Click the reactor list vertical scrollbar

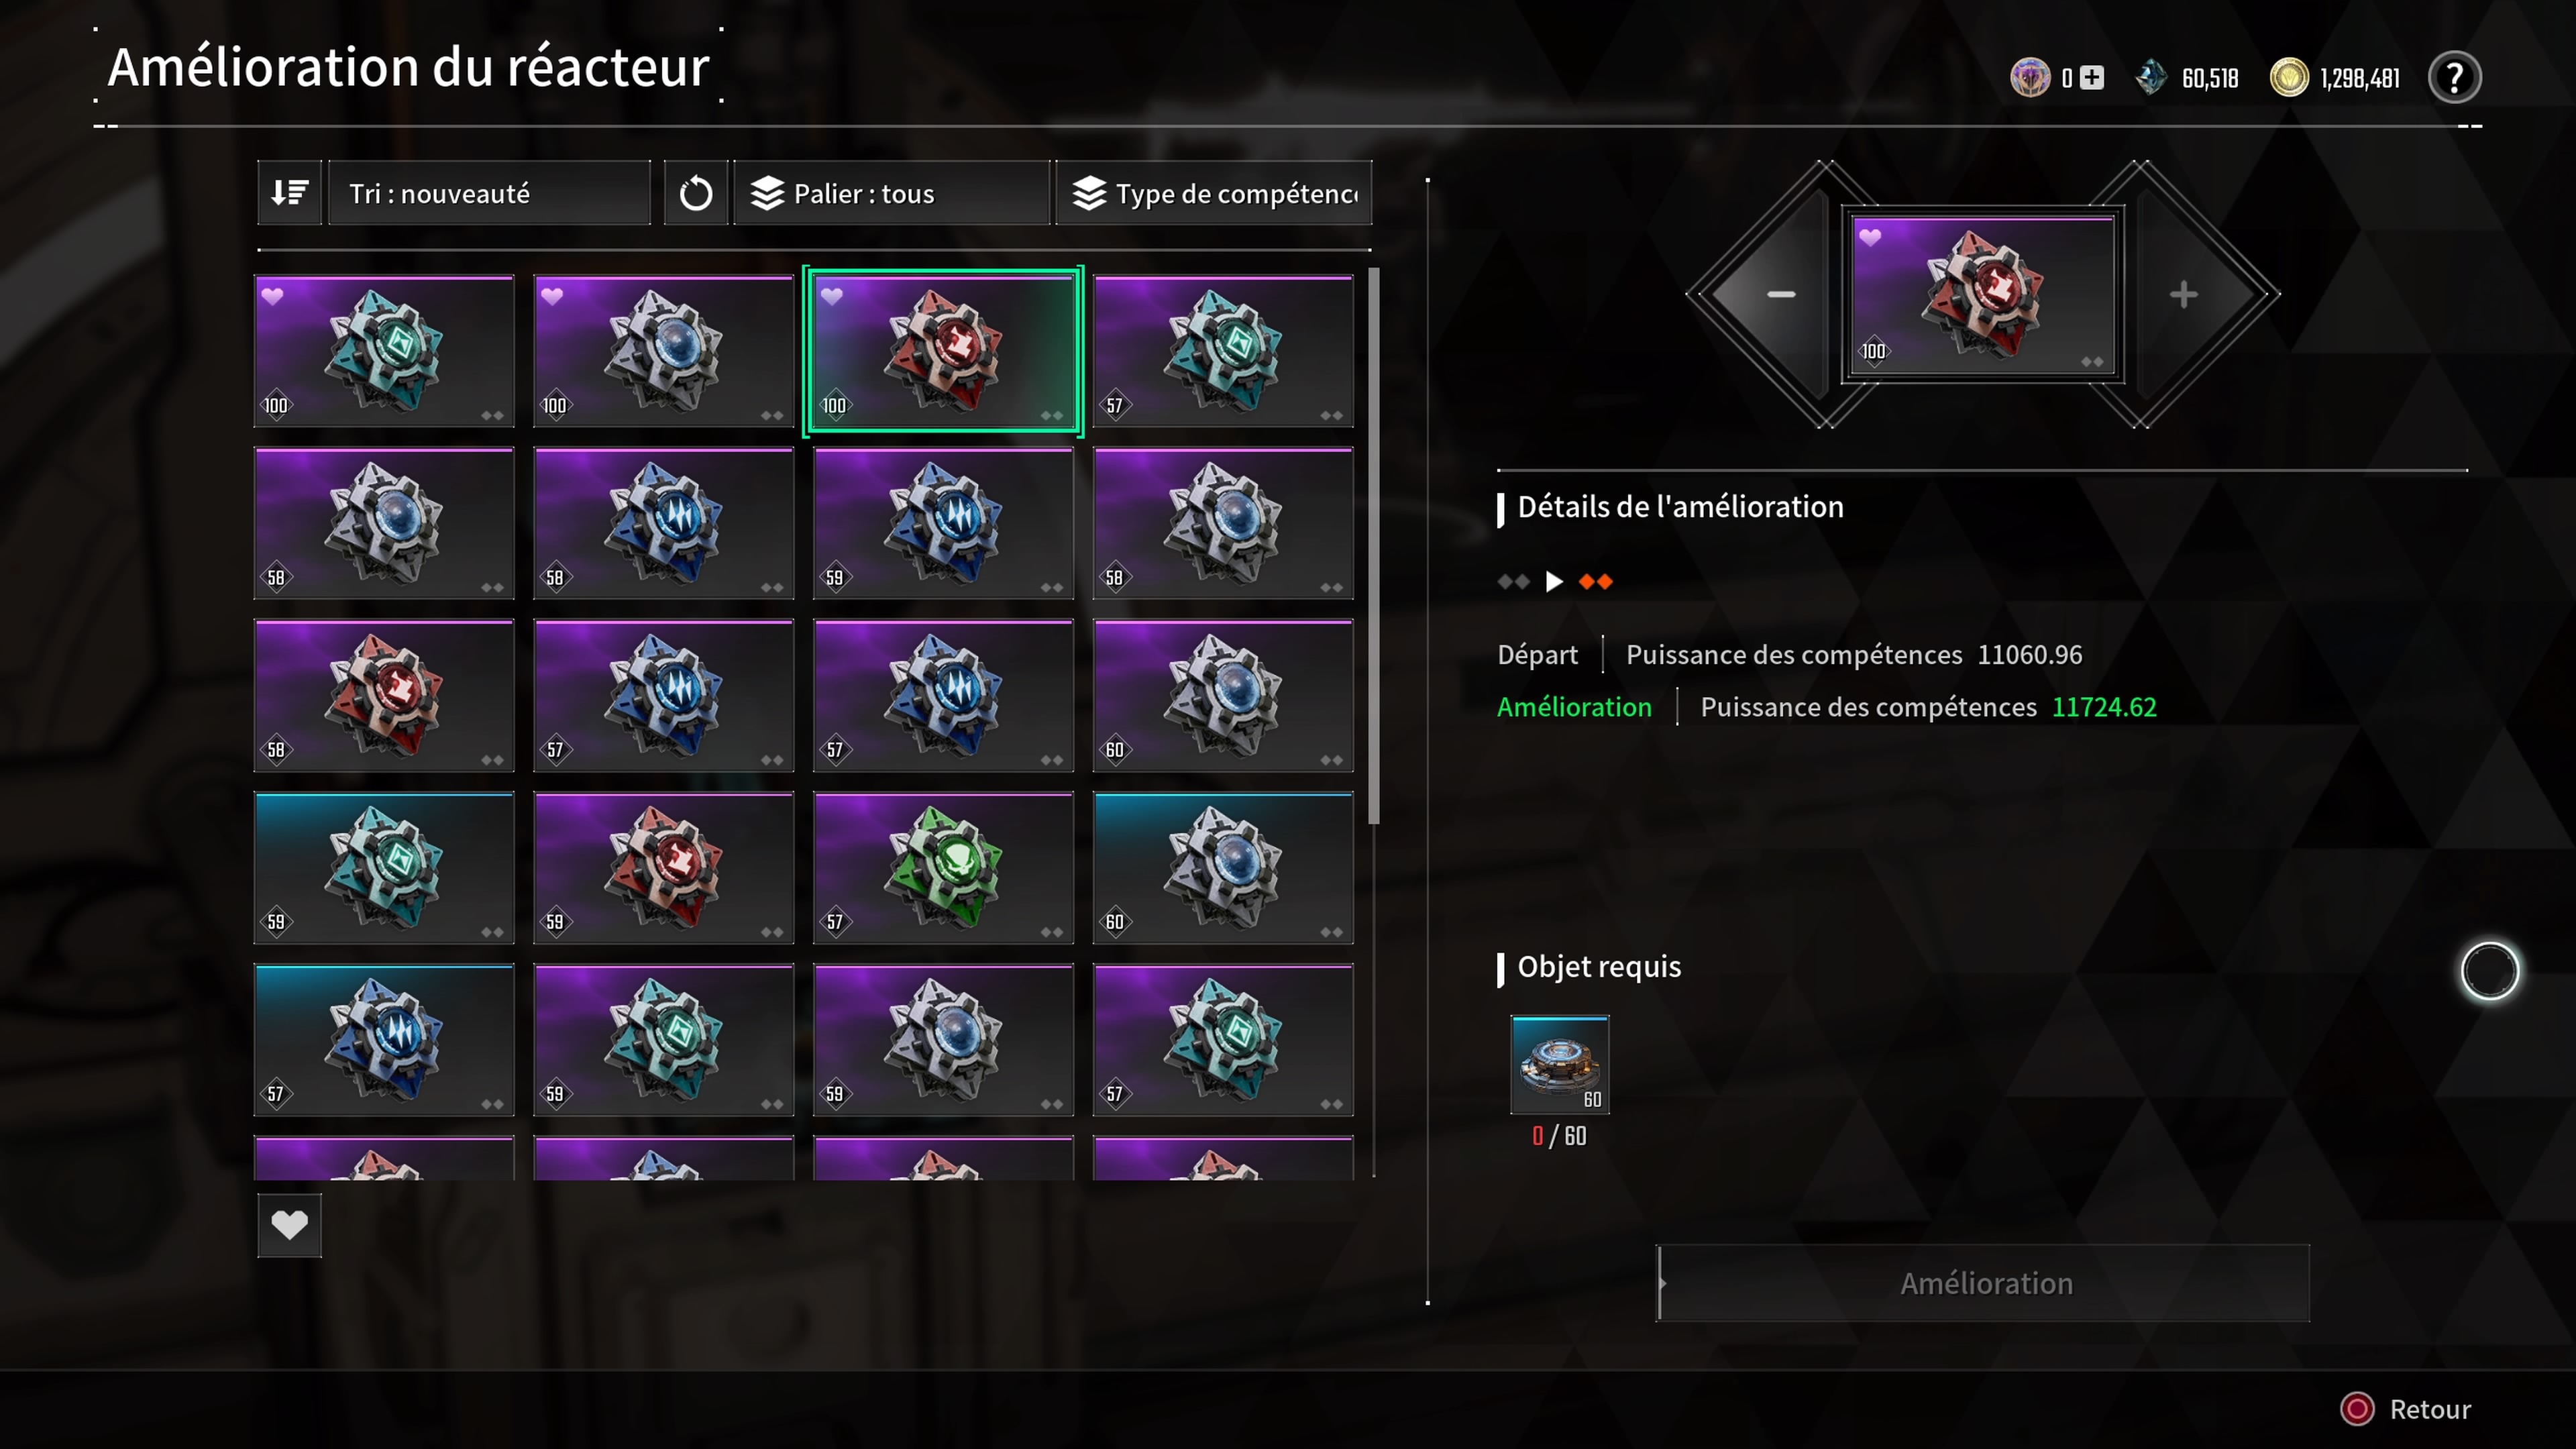point(1374,546)
